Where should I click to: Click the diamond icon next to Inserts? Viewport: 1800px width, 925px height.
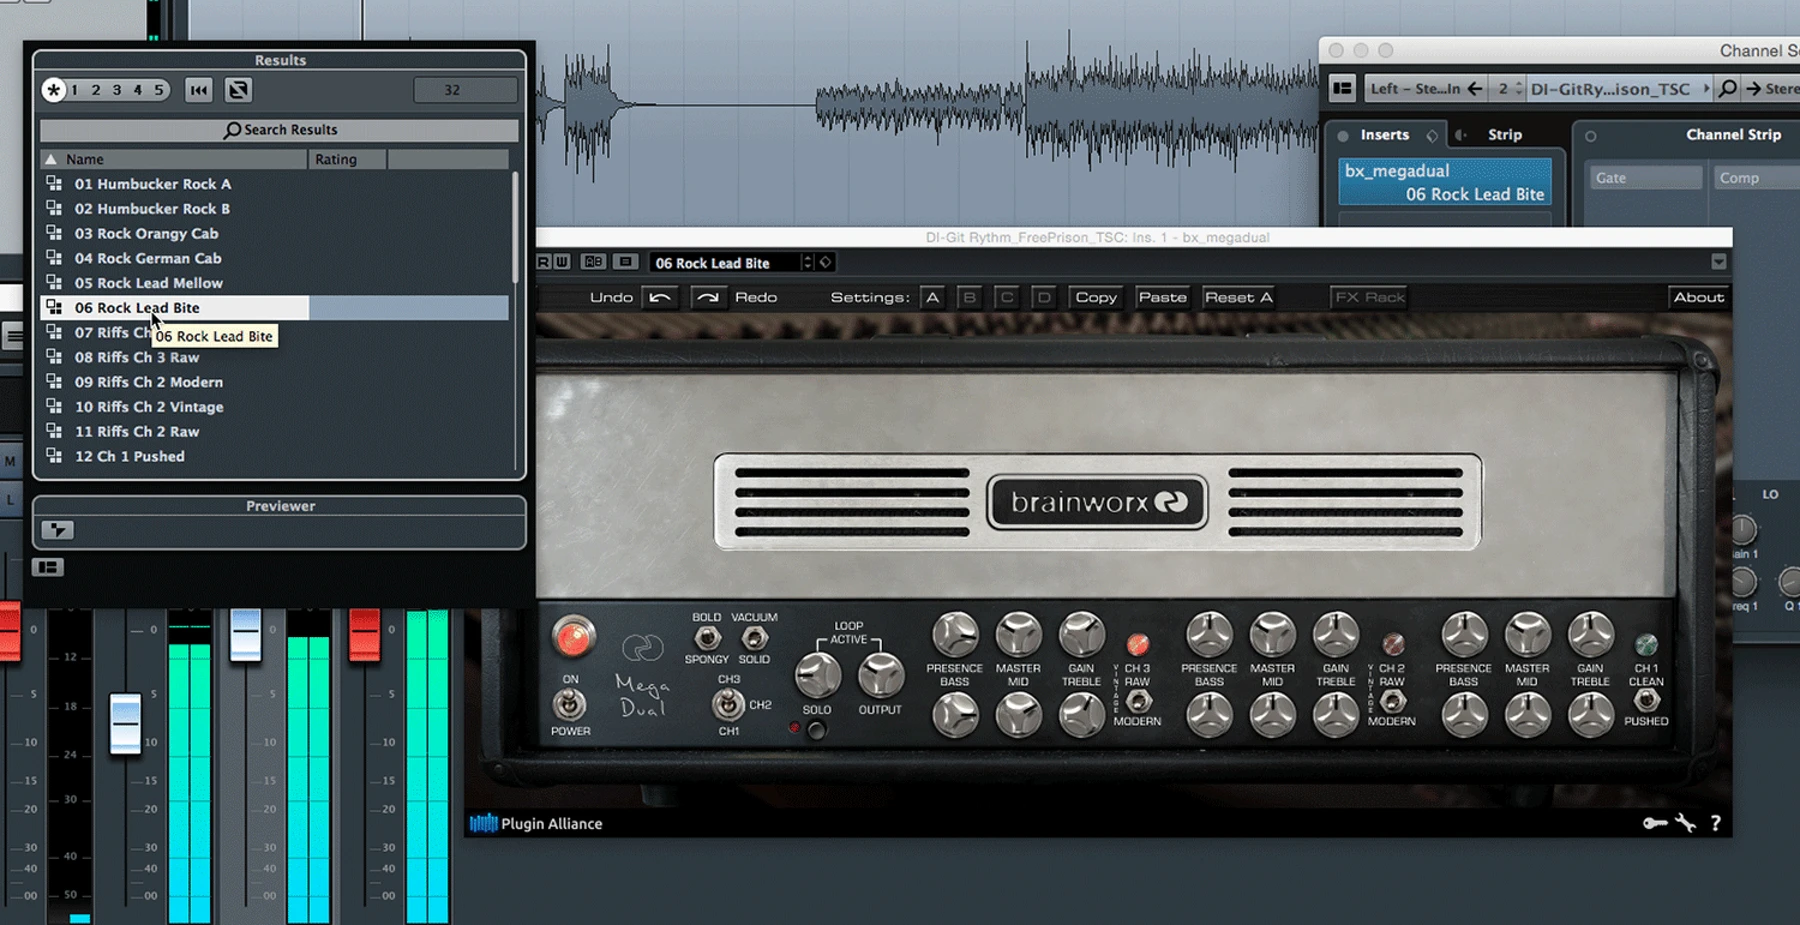coord(1432,135)
